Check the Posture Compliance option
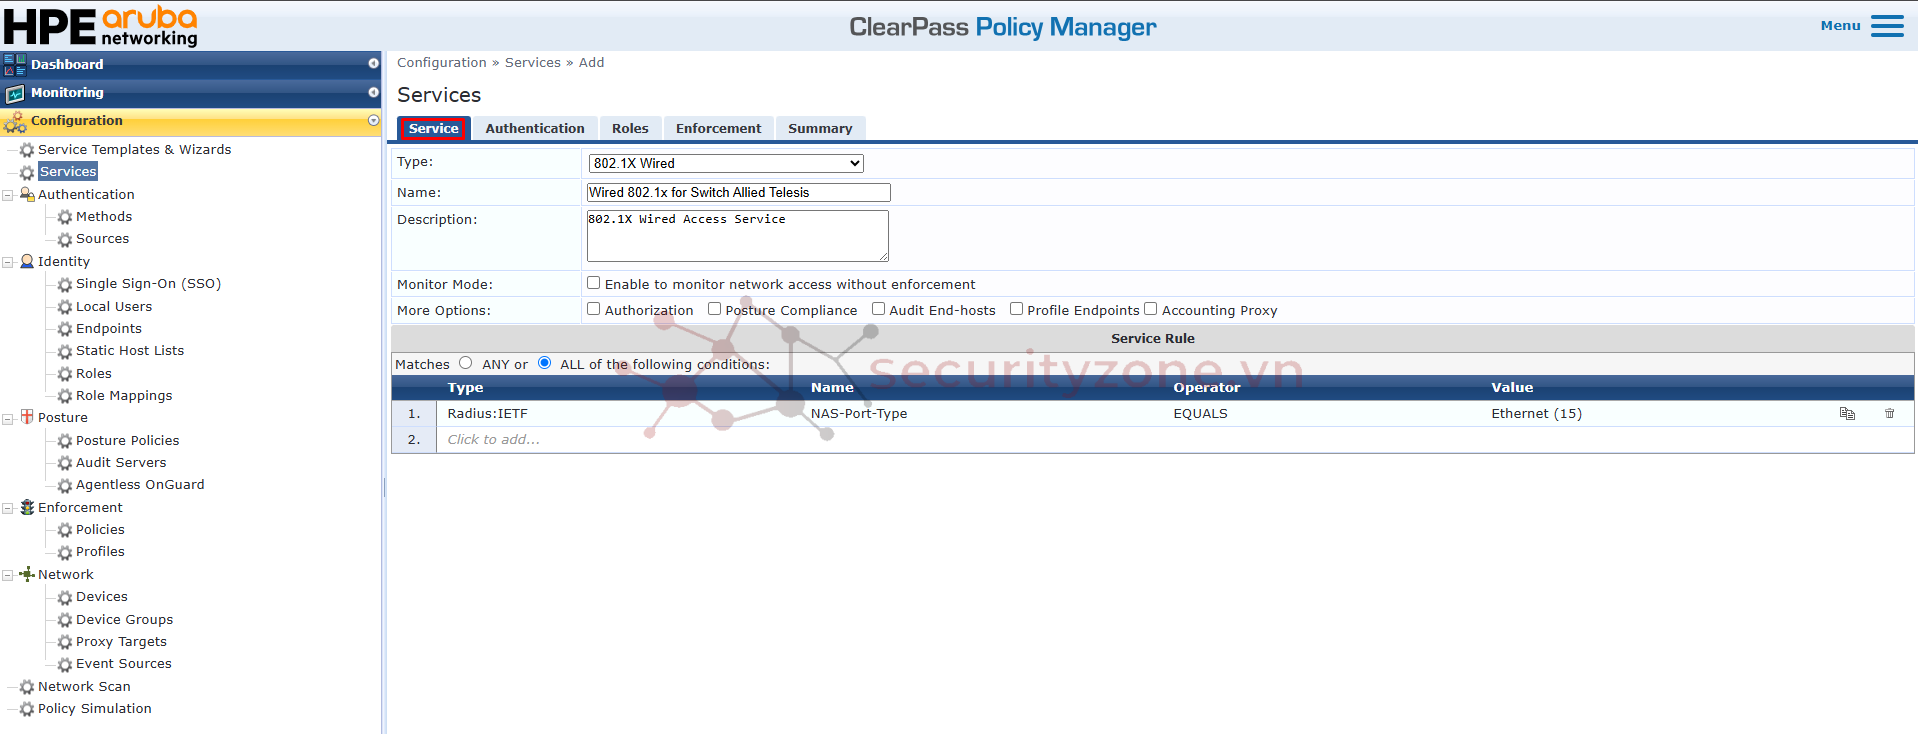 [715, 309]
